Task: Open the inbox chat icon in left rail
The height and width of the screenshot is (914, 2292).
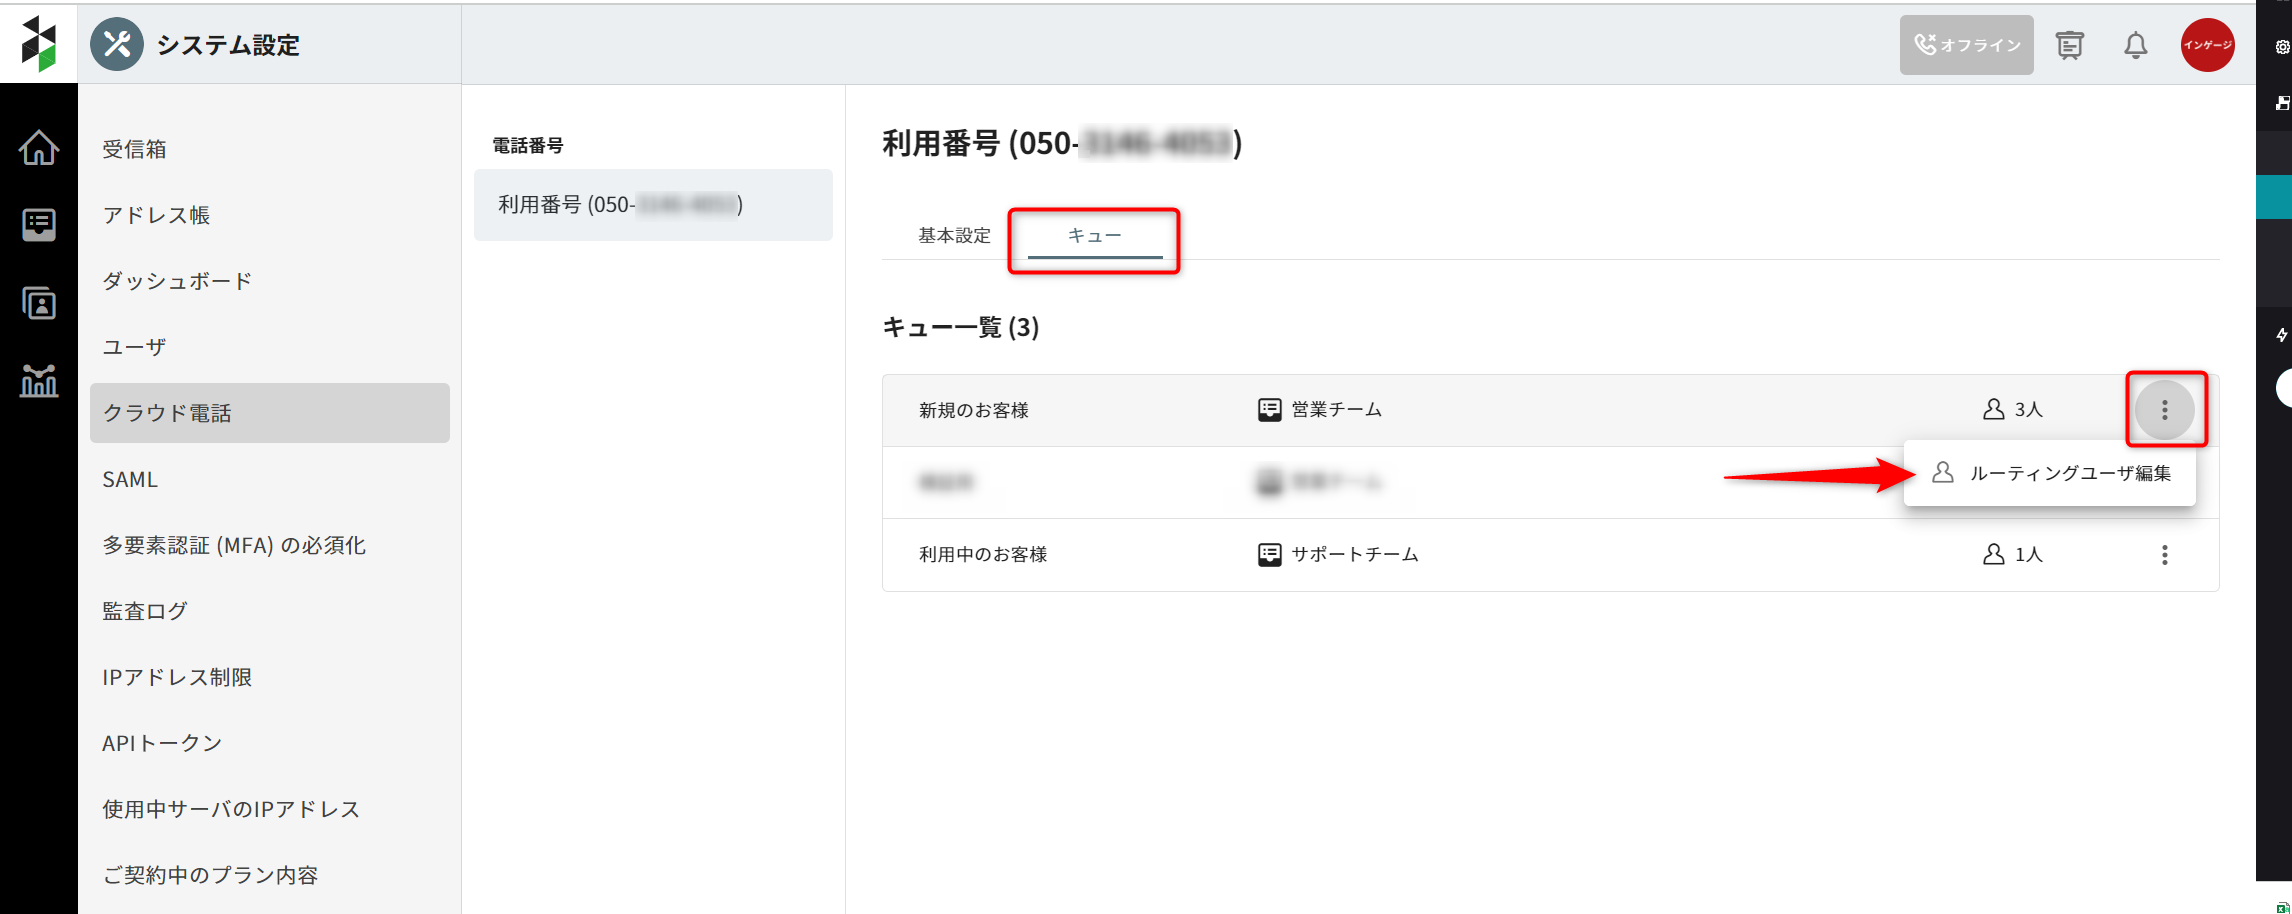Action: [x=38, y=225]
